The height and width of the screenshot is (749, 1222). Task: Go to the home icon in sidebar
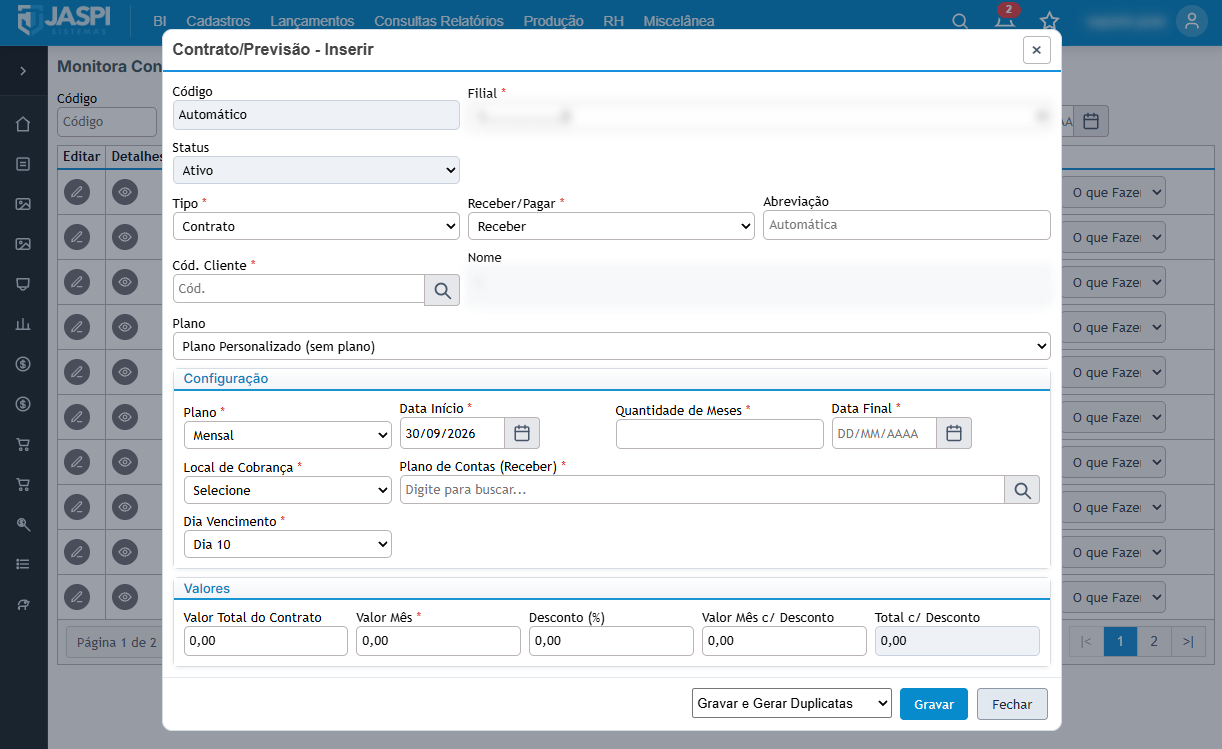coord(23,124)
